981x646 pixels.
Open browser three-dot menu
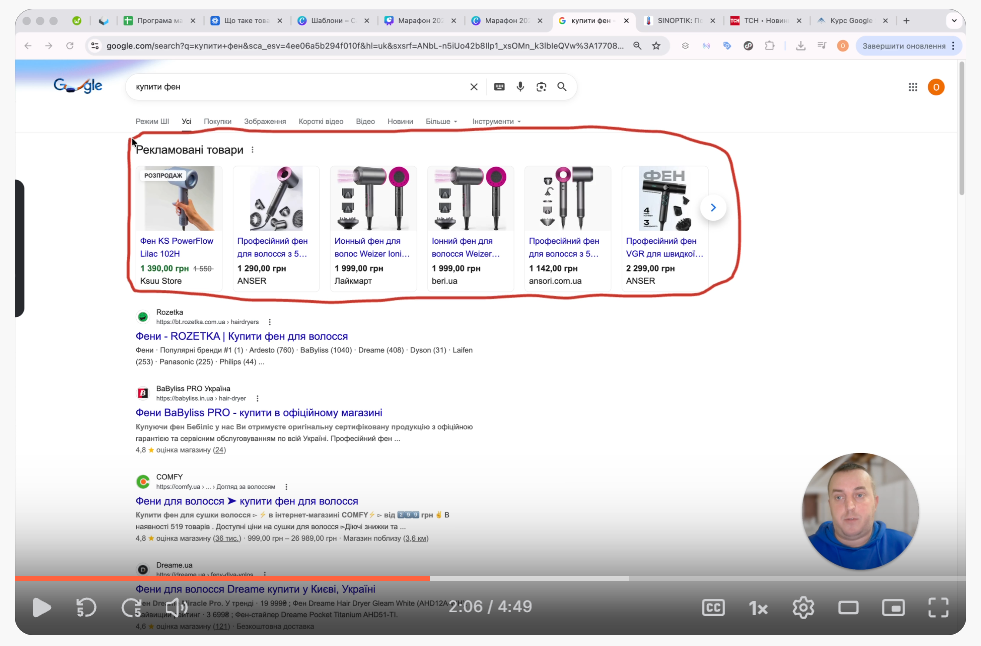(953, 46)
